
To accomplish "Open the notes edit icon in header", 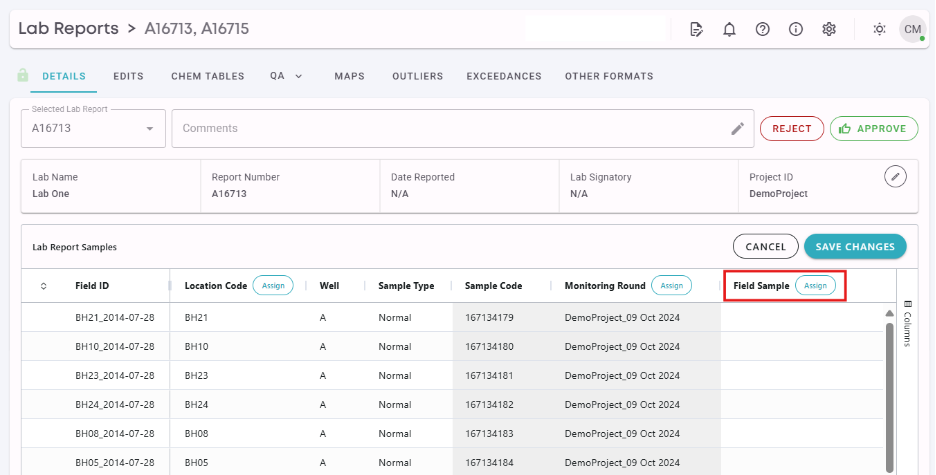I will tap(696, 29).
